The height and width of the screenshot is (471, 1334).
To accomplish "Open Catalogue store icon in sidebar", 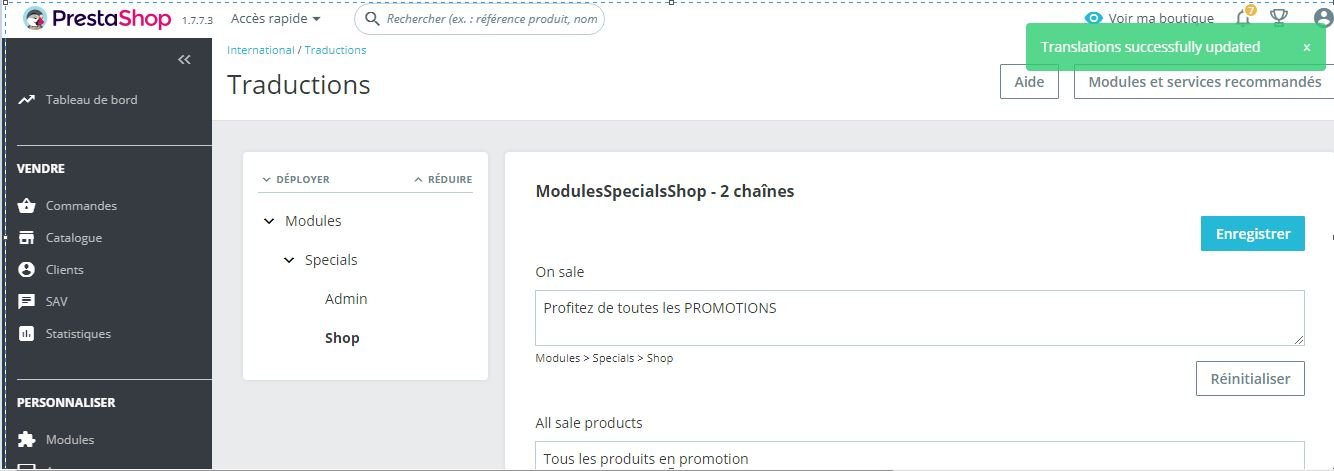I will point(27,238).
